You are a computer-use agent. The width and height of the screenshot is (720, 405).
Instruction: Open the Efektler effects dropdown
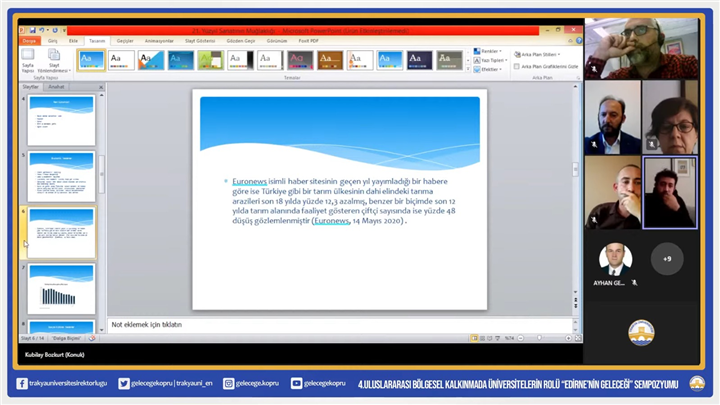point(488,69)
